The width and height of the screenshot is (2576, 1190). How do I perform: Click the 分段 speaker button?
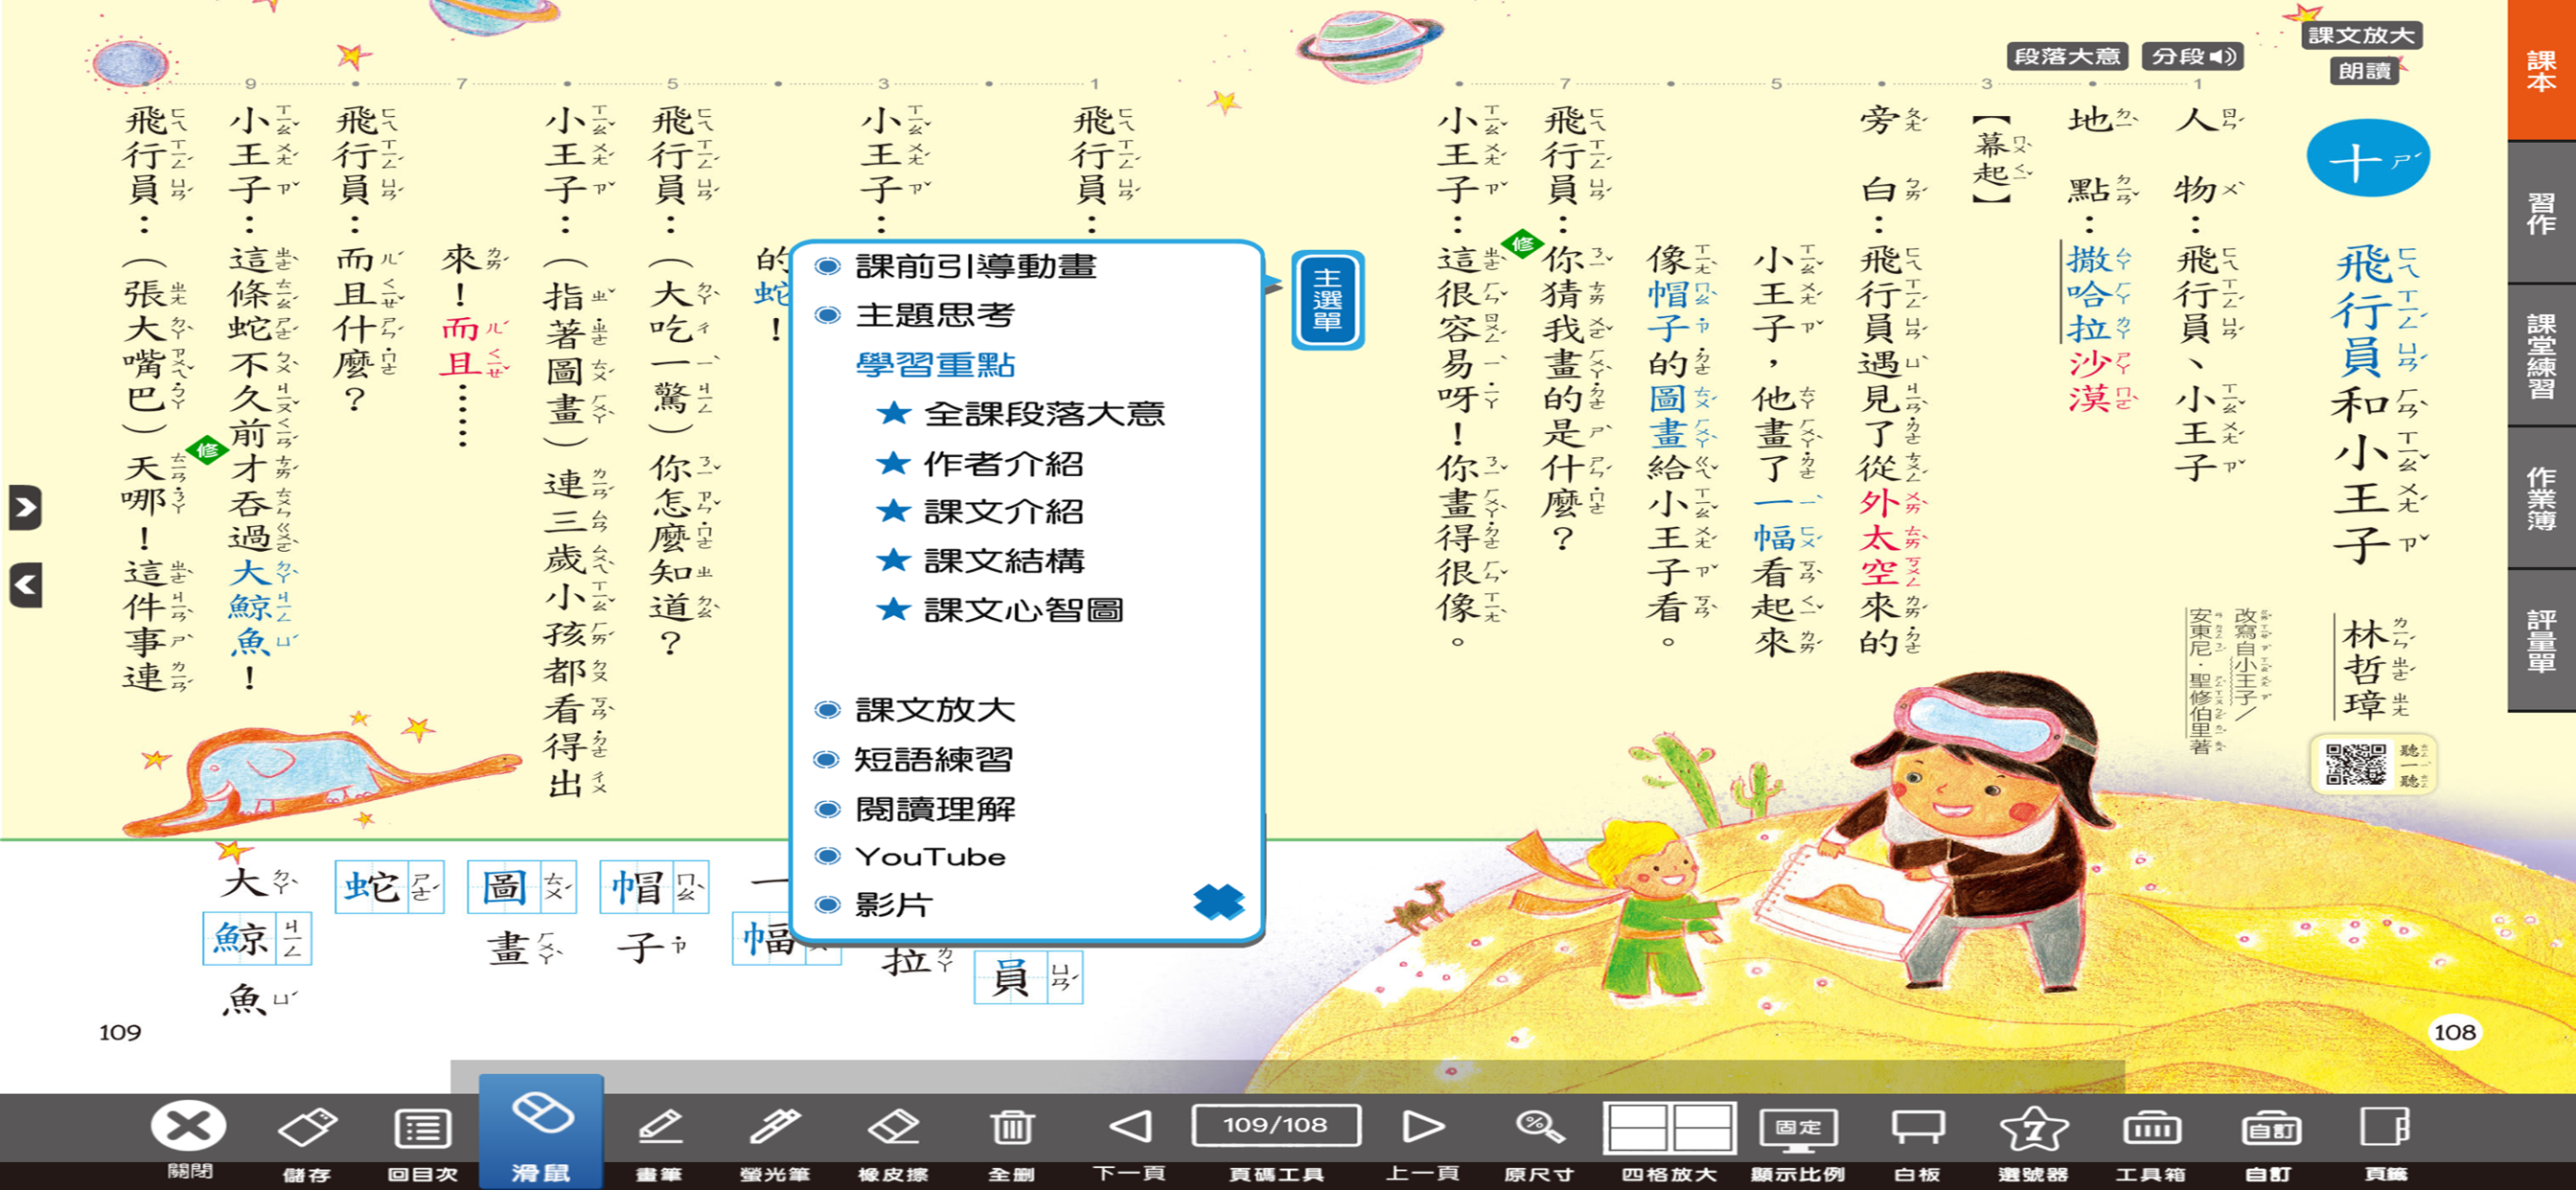(x=2193, y=57)
